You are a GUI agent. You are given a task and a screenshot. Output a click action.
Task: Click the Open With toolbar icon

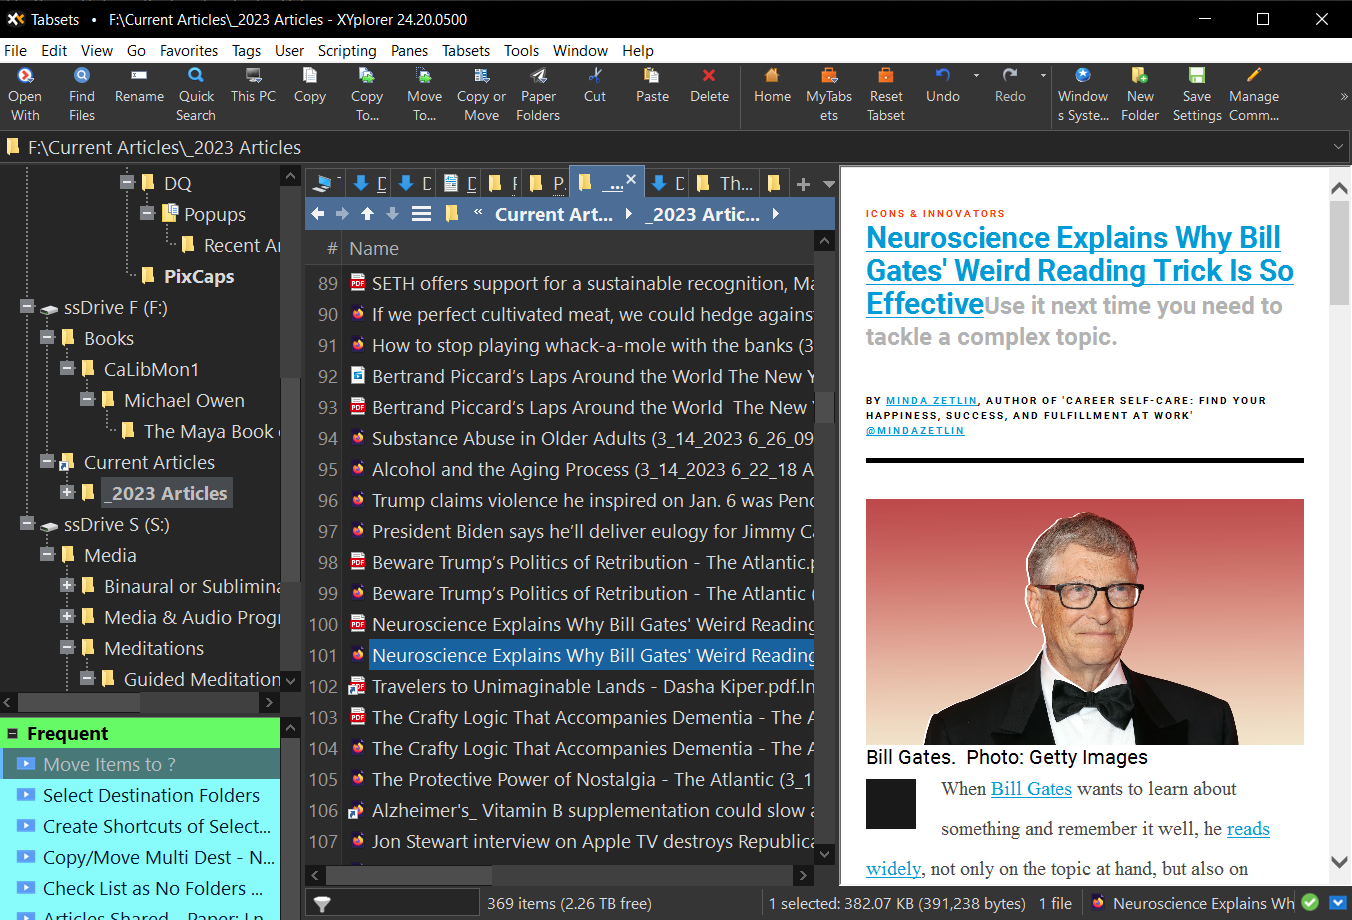click(x=25, y=75)
